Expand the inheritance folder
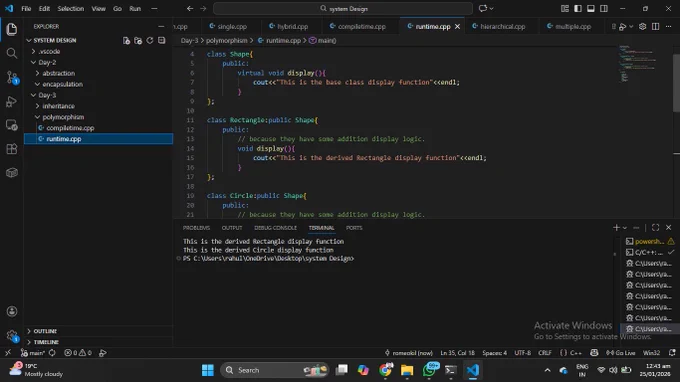 pos(98,106)
